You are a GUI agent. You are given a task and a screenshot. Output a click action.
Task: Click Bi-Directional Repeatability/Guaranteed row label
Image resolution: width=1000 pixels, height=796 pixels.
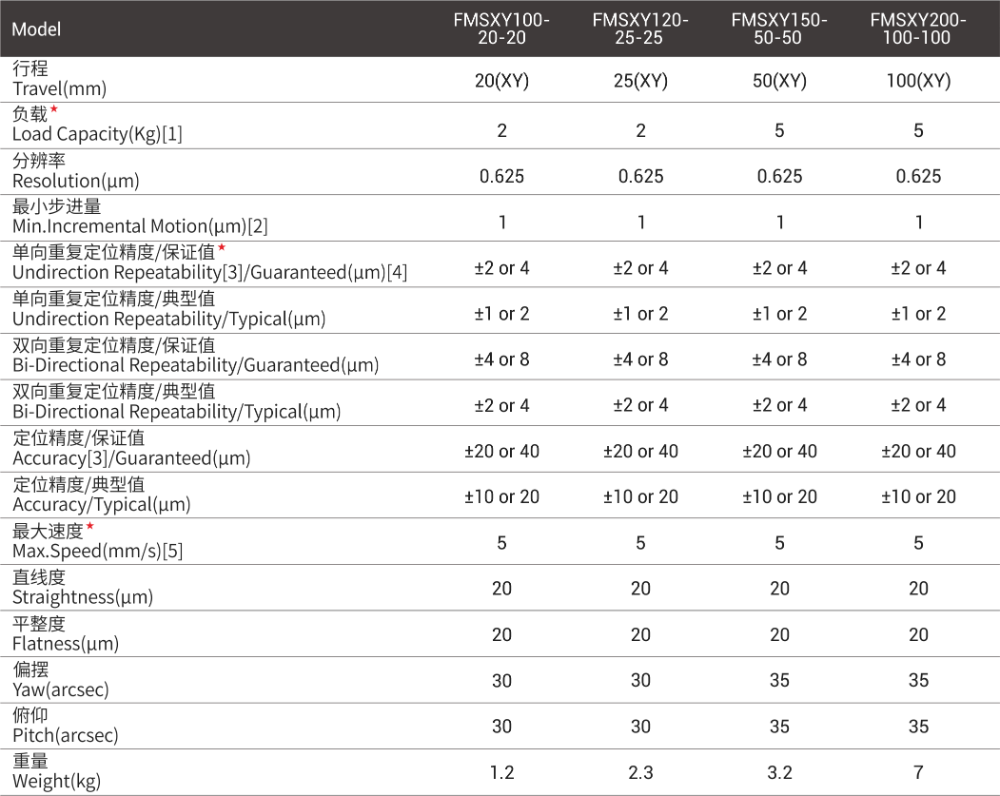195,365
